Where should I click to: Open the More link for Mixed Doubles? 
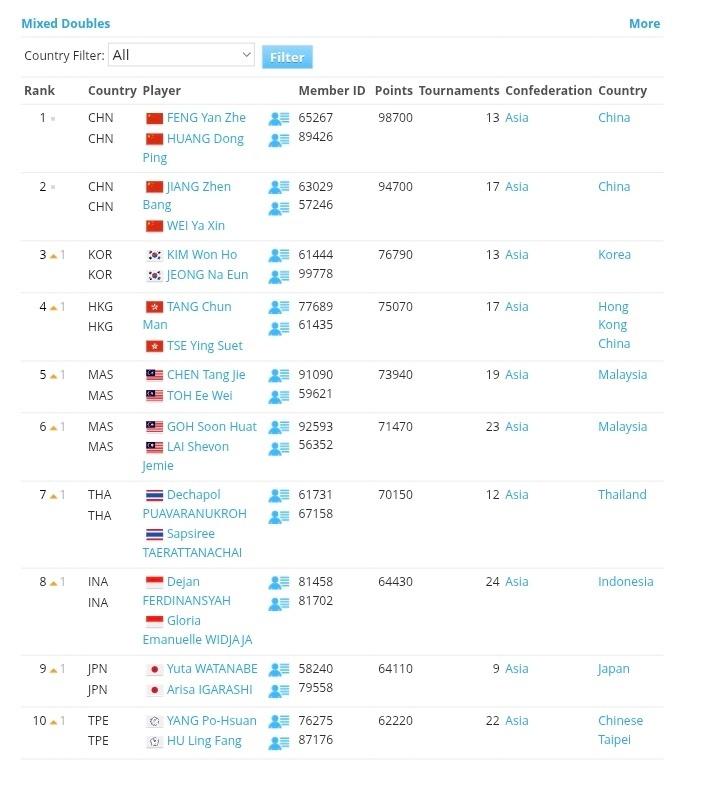pos(644,24)
